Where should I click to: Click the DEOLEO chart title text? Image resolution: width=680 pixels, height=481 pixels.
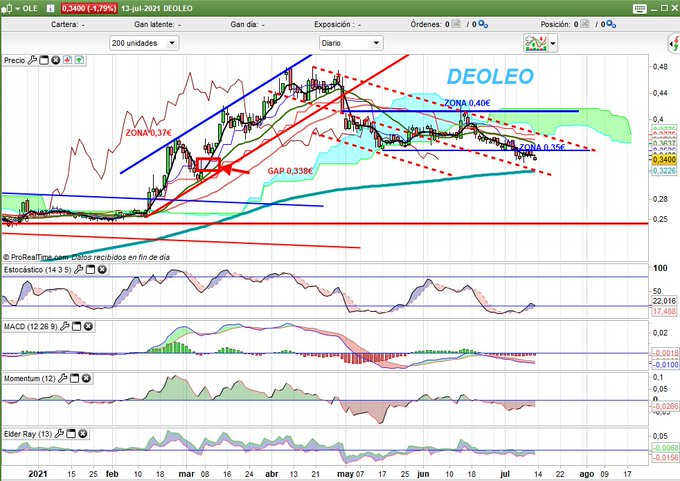pyautogui.click(x=490, y=77)
